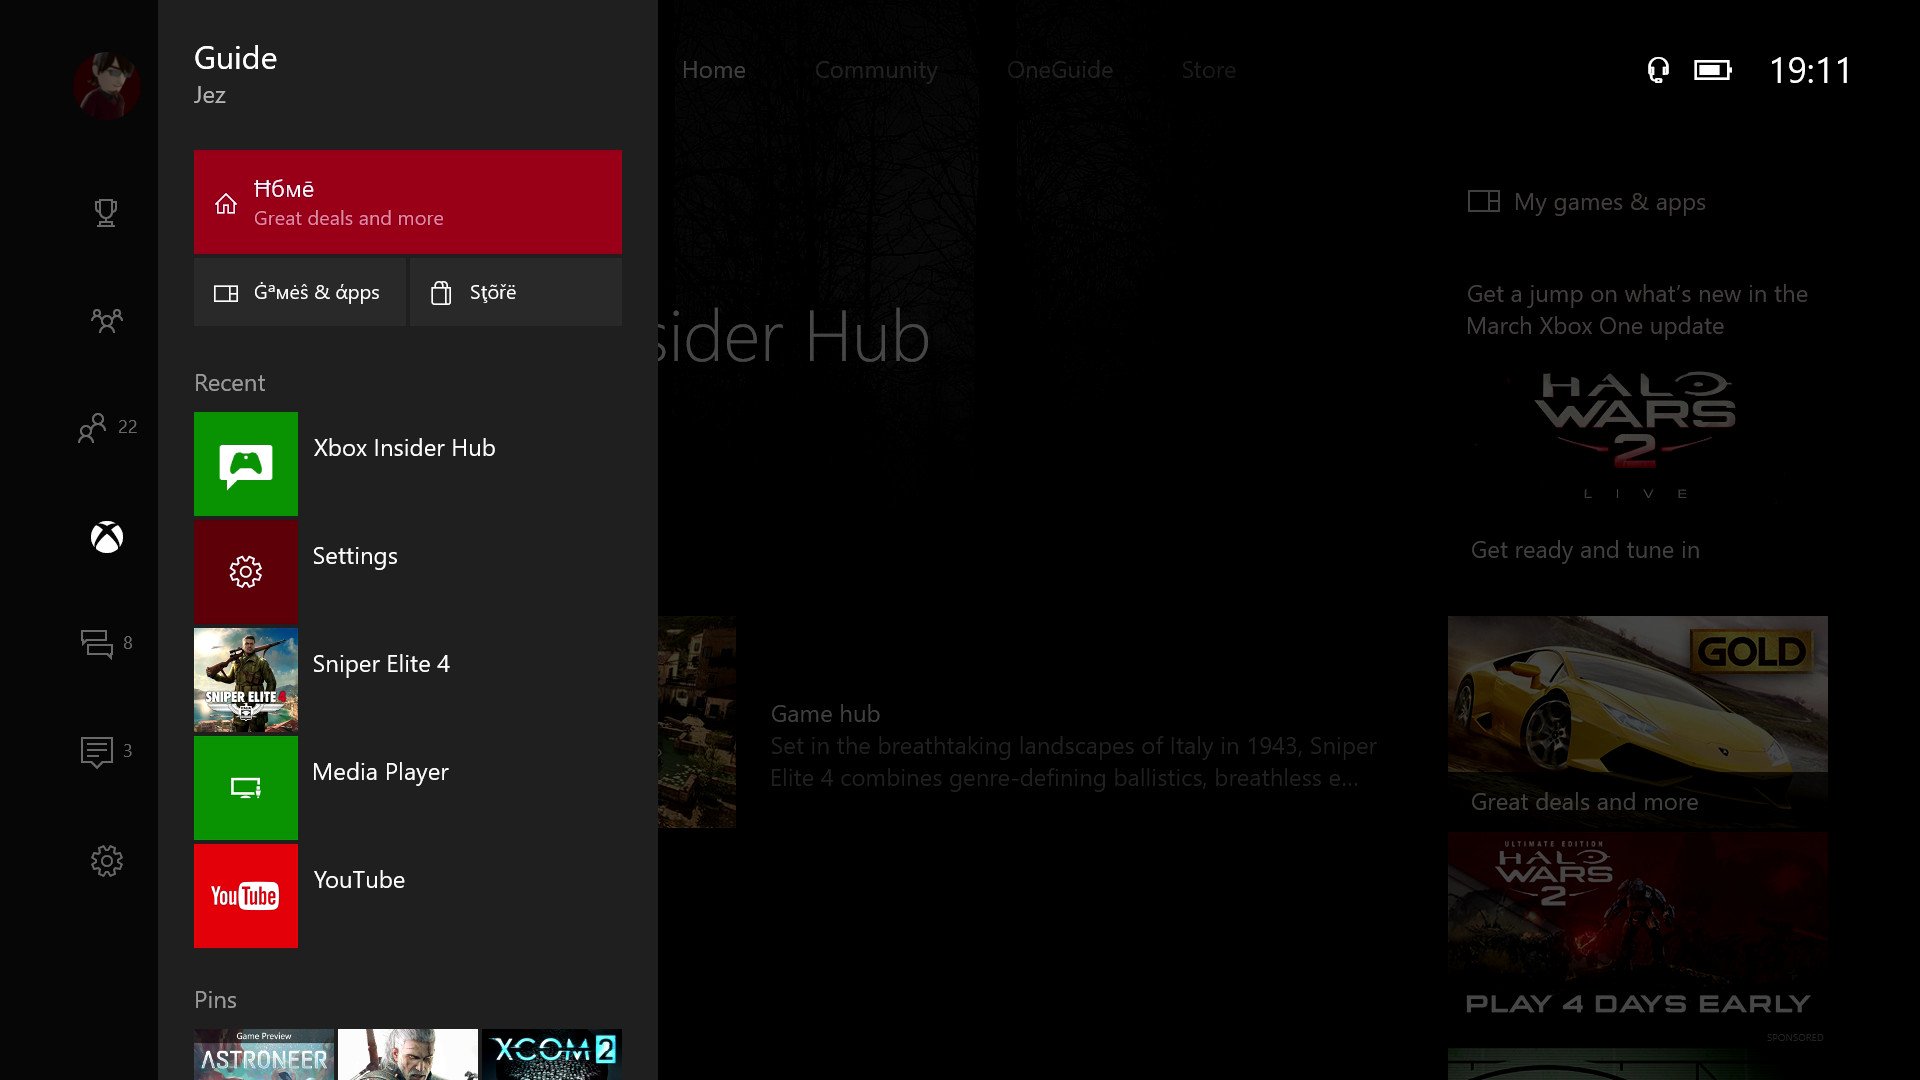The width and height of the screenshot is (1920, 1080).
Task: Open the sidebar Settings gear icon
Action: point(106,861)
